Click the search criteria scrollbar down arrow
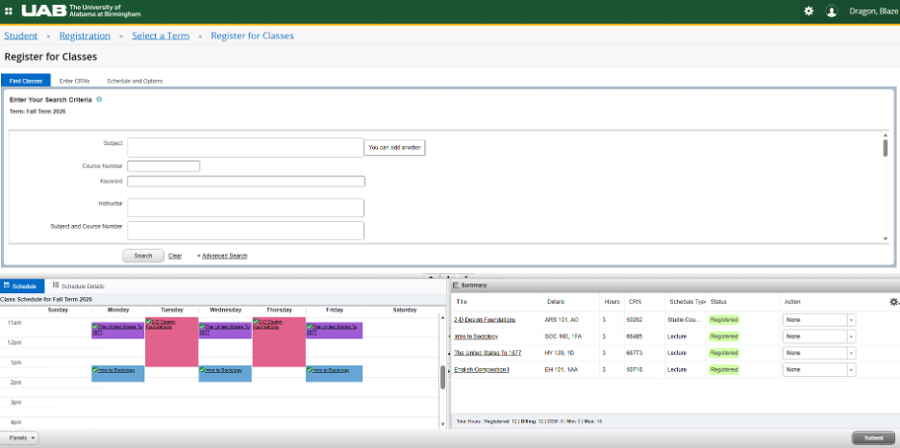Screen dimensions: 900x448 click(886, 239)
